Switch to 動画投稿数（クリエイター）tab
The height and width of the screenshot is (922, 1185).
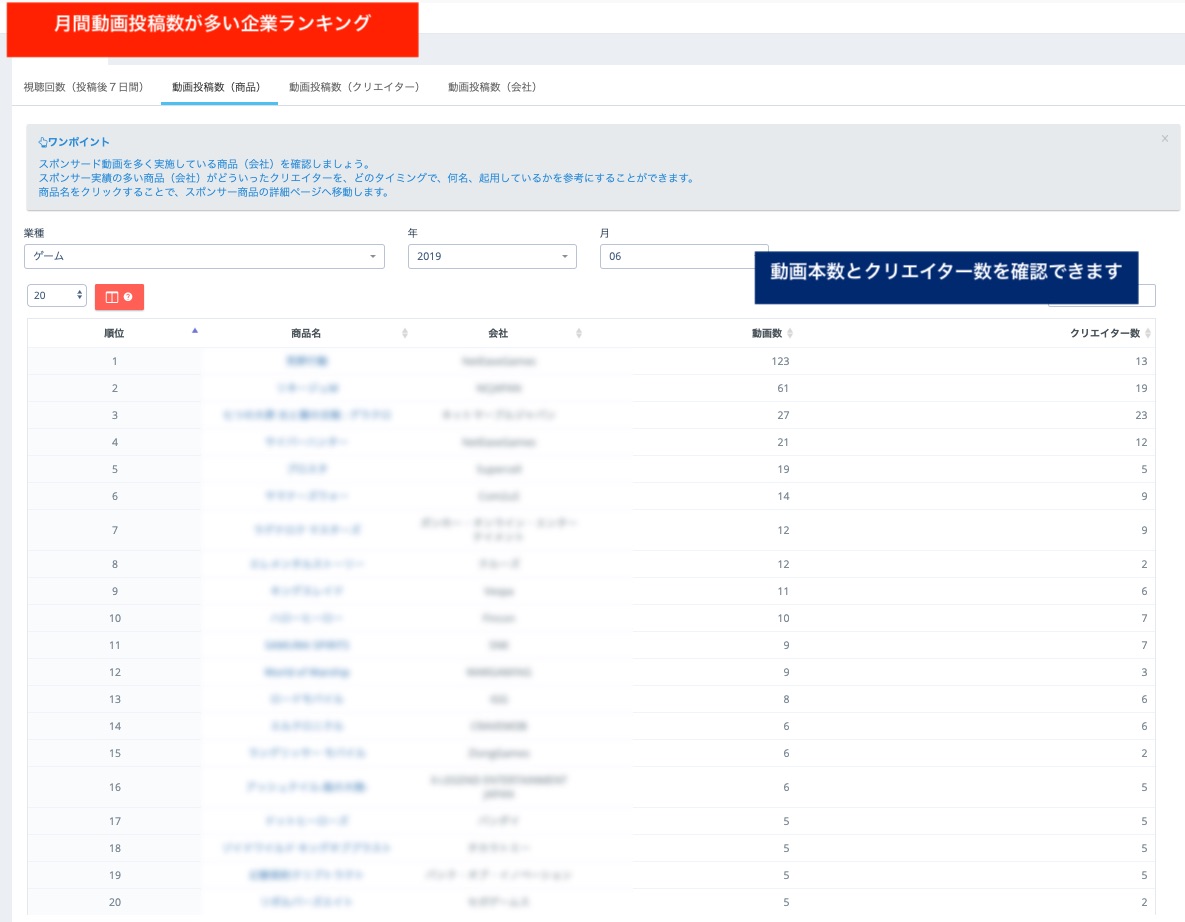click(x=354, y=87)
